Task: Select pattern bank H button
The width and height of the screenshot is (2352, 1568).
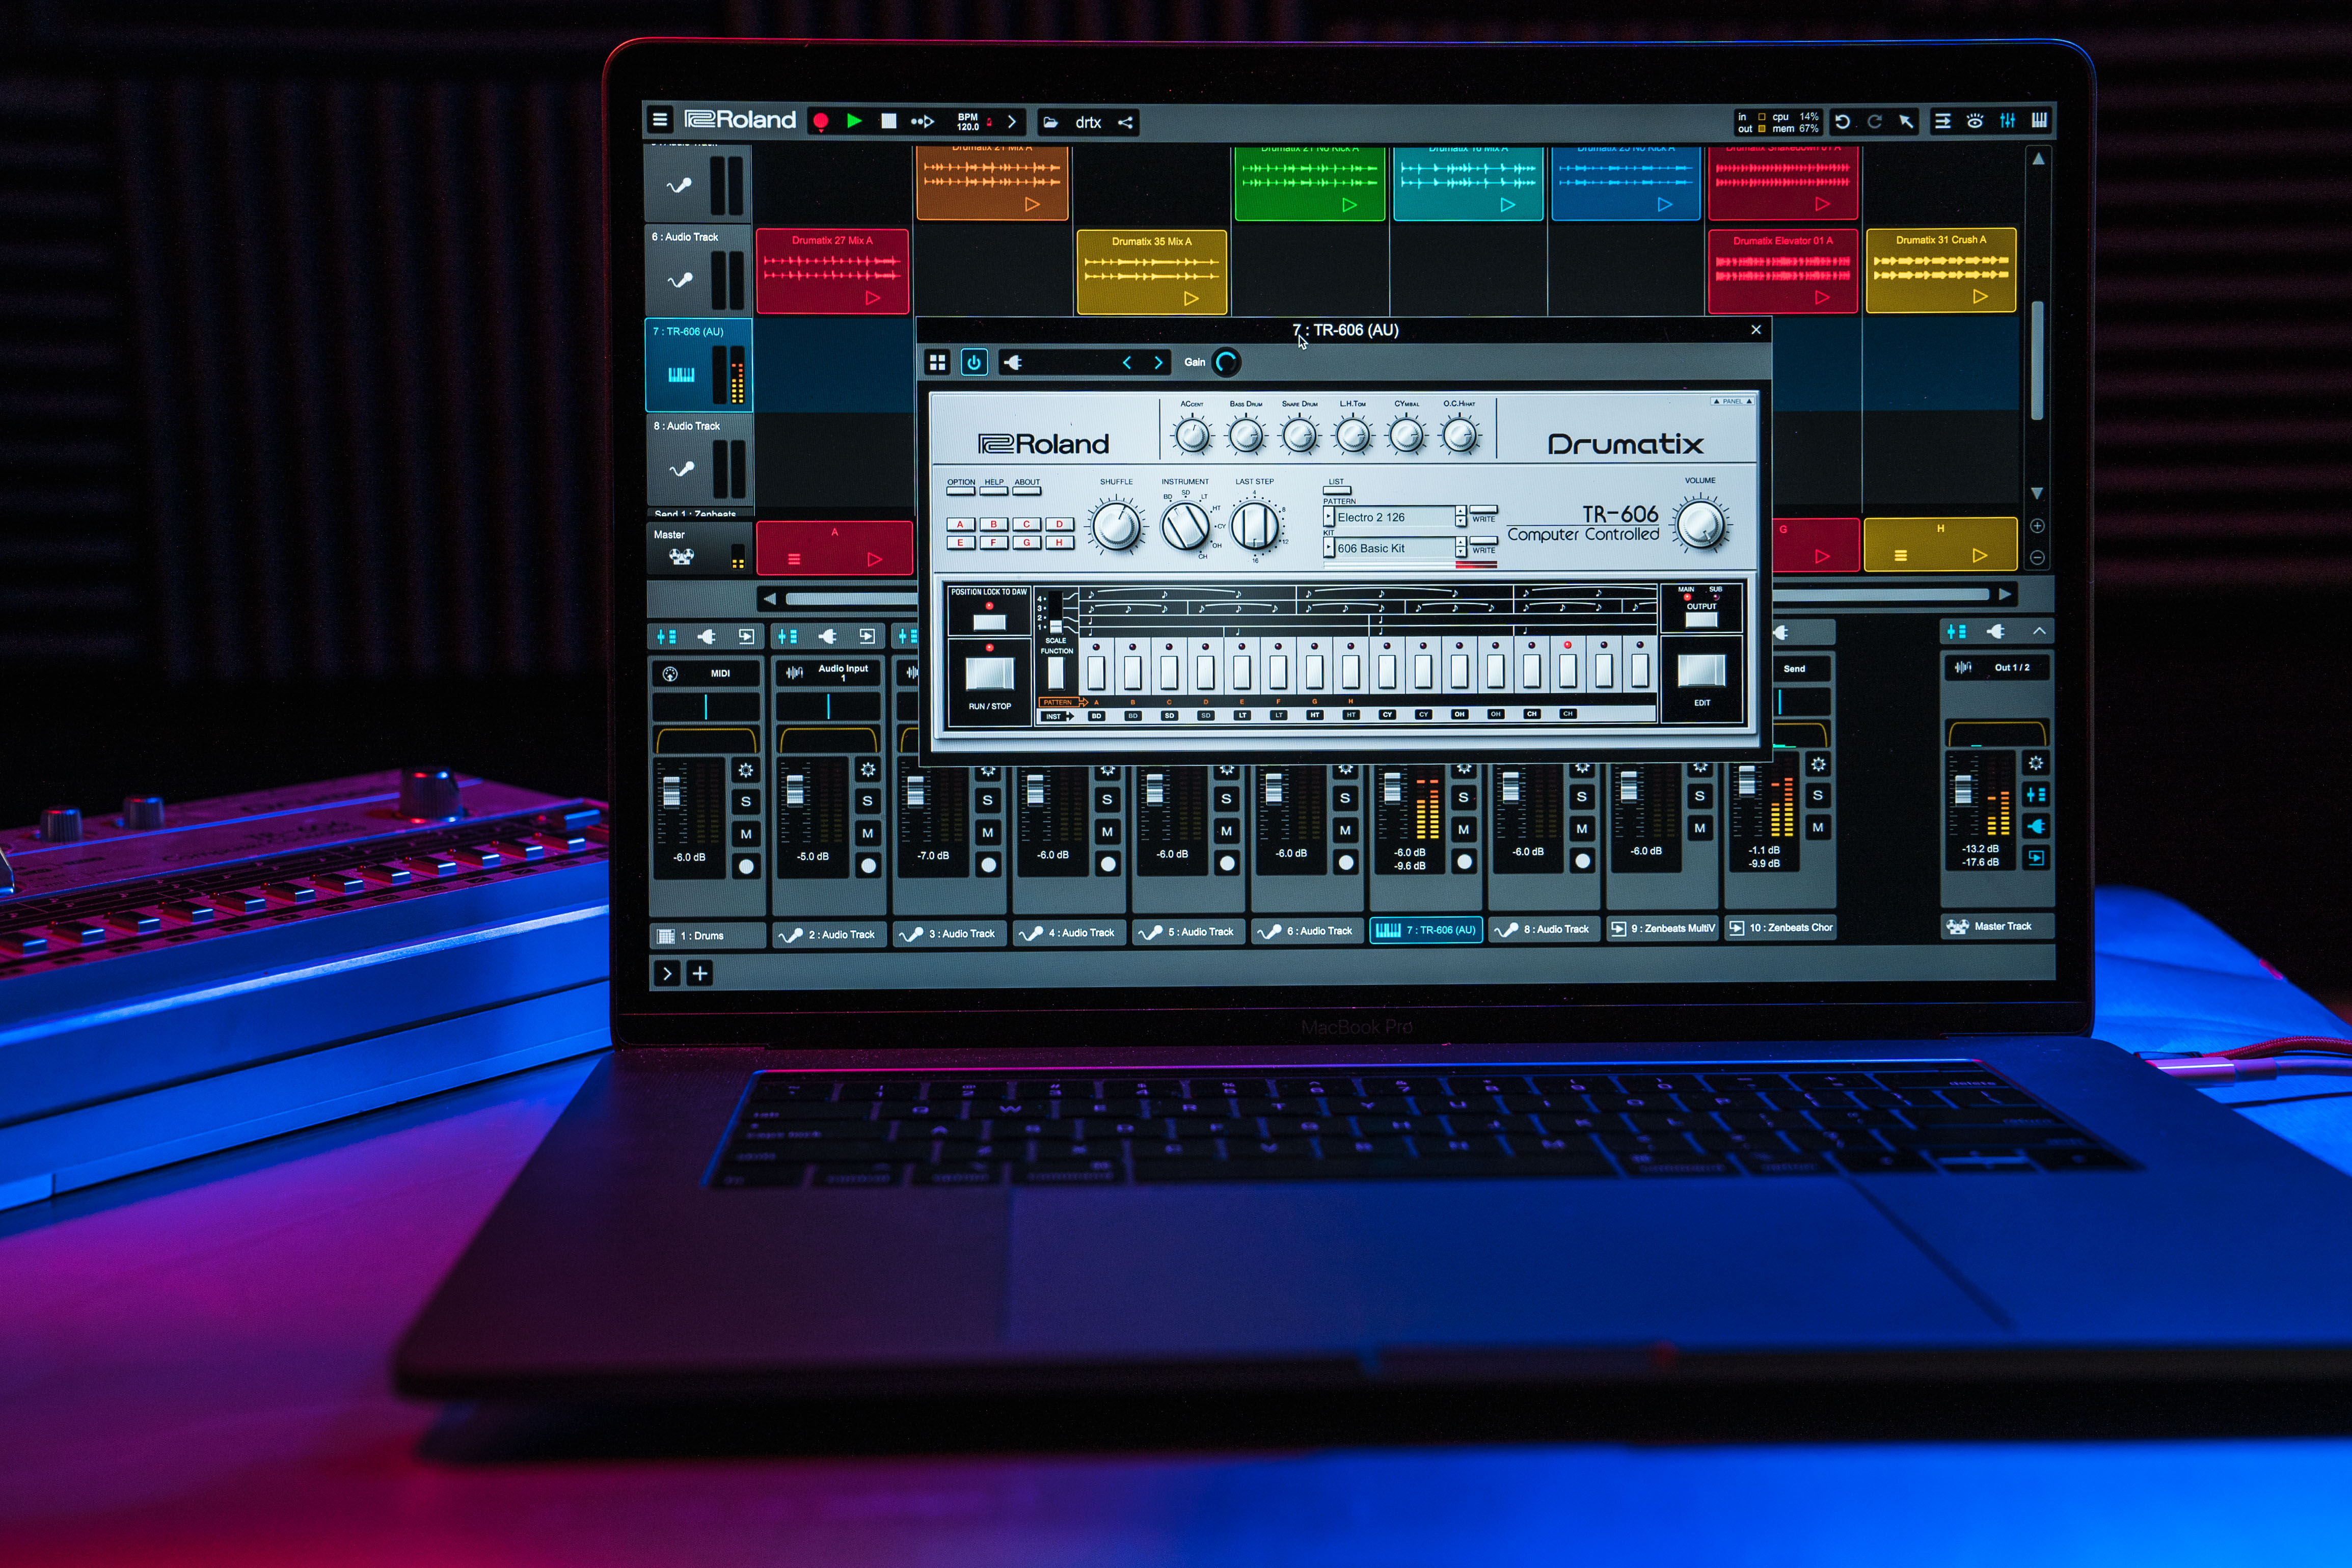Action: tap(1059, 543)
